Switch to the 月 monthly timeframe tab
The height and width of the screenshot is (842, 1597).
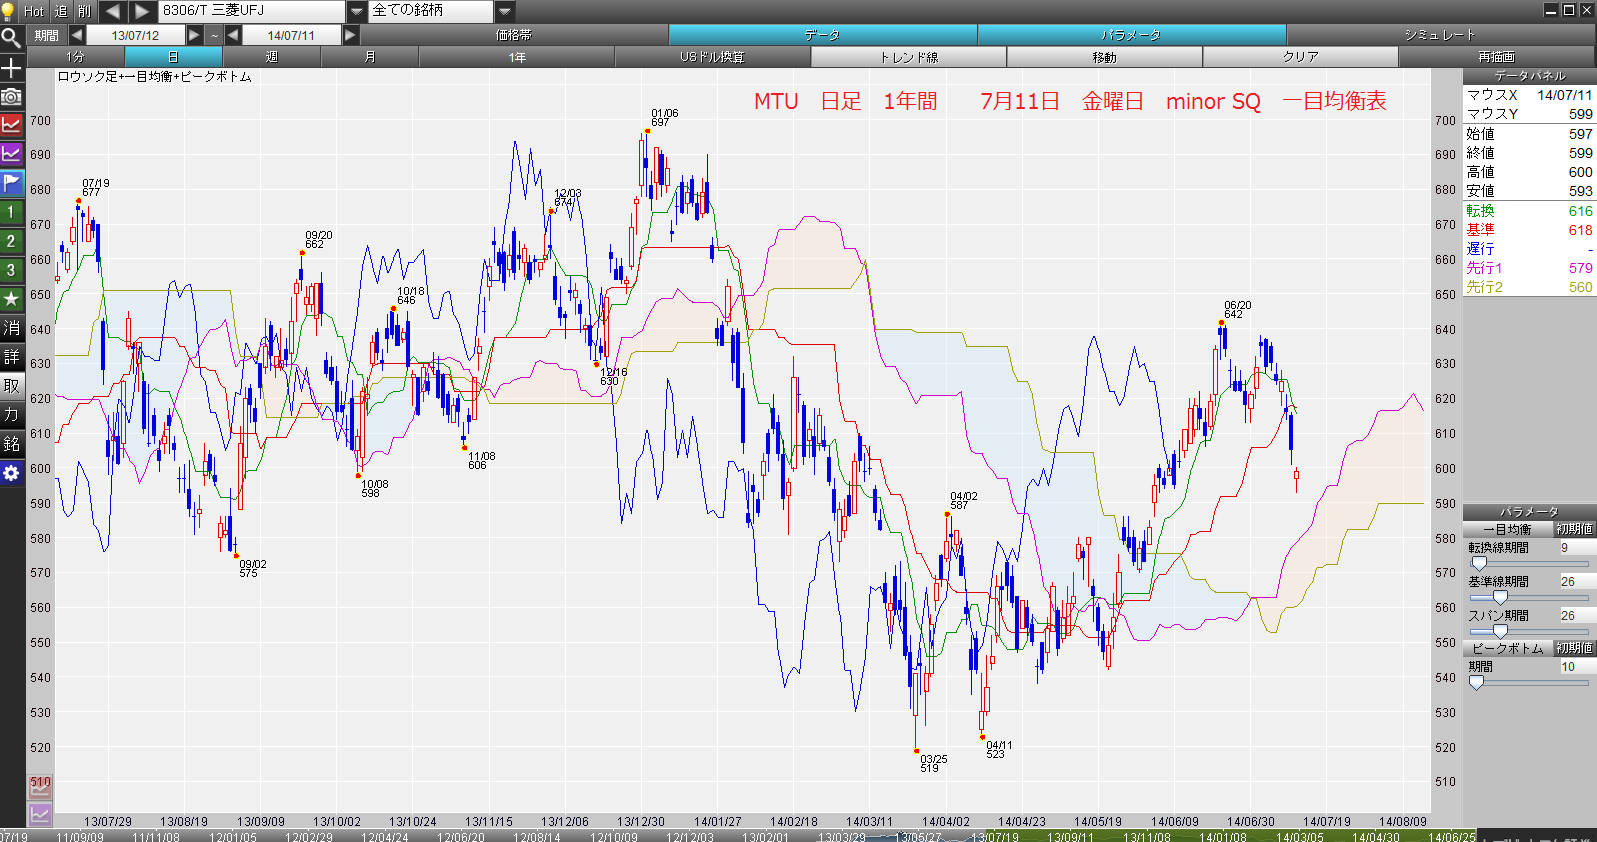369,57
